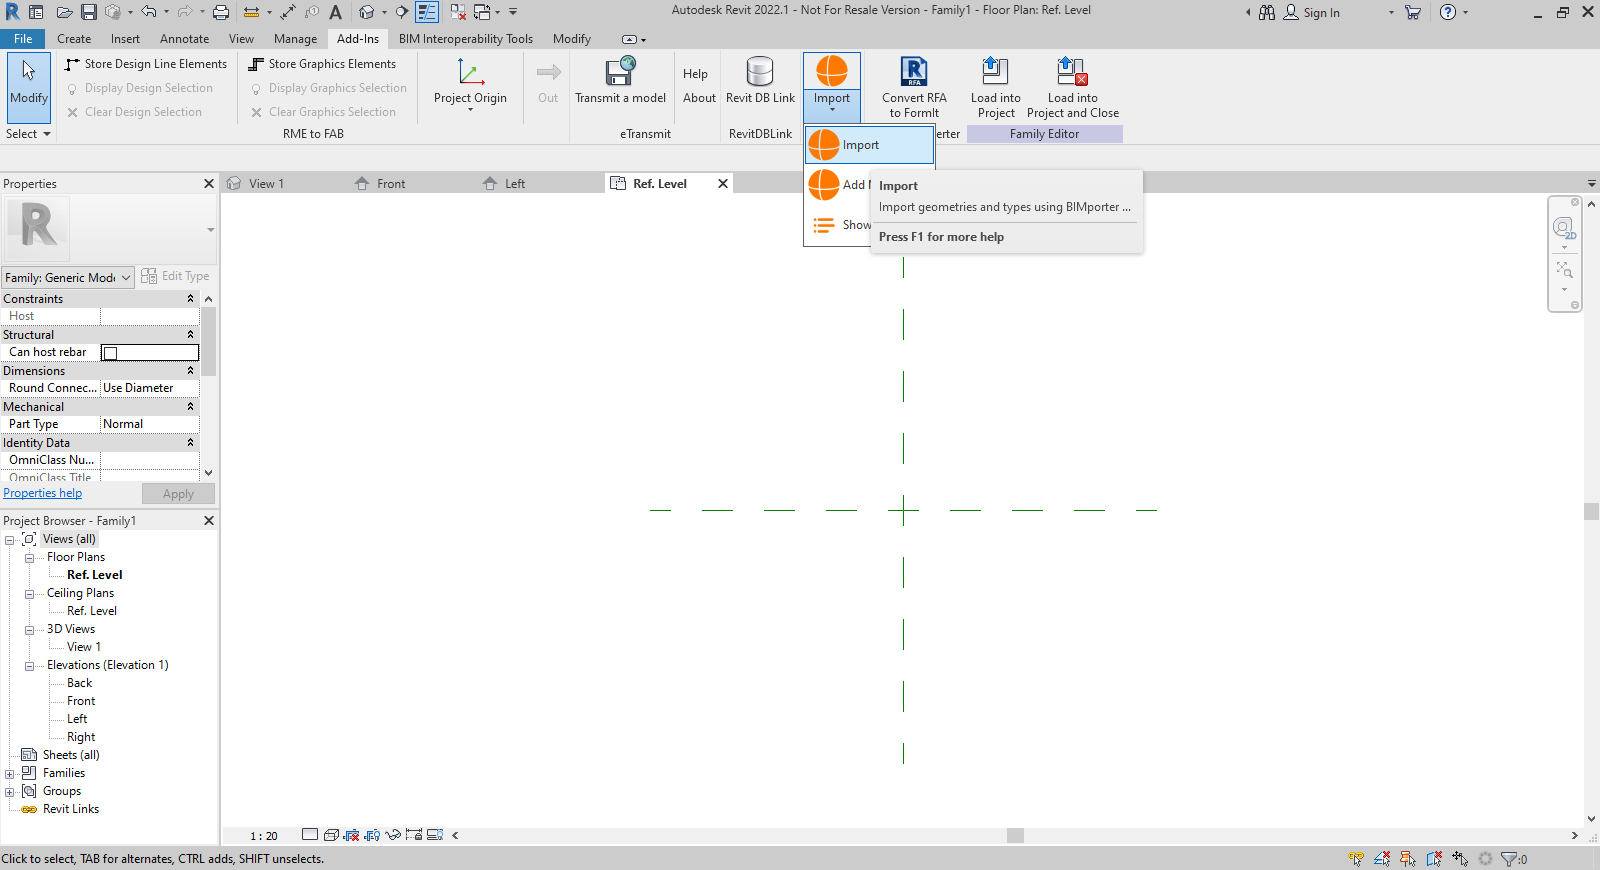
Task: Collapse Elevations (Elevation 1) node
Action: tap(29, 666)
